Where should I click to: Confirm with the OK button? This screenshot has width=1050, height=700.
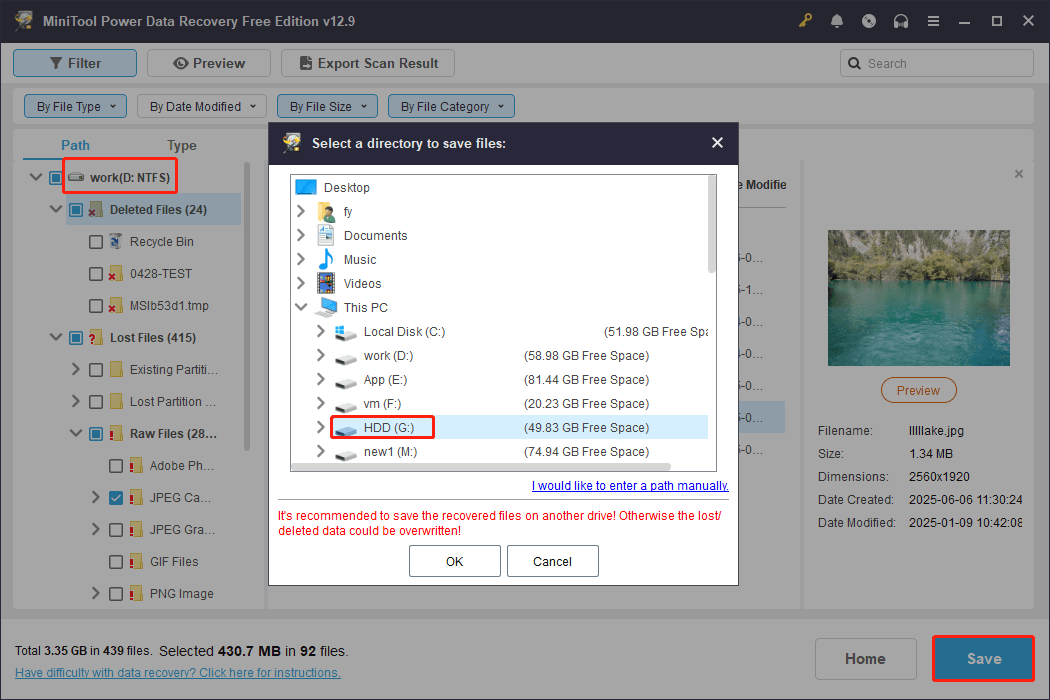pos(455,561)
